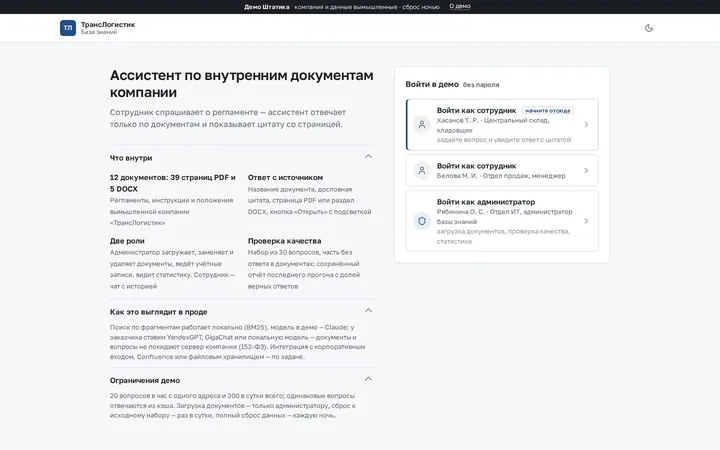Viewport: 720px width, 450px height.
Task: Click shield icon for administrator Рябинина
Action: (422, 221)
